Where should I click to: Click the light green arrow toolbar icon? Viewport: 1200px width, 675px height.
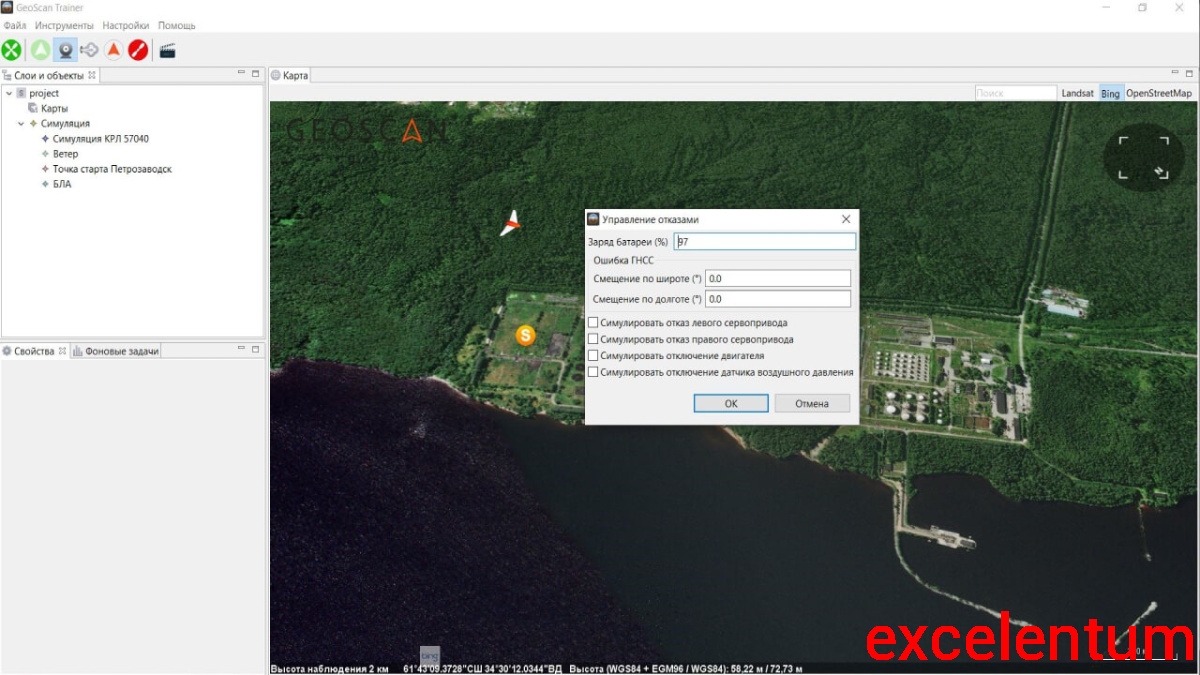pos(40,50)
